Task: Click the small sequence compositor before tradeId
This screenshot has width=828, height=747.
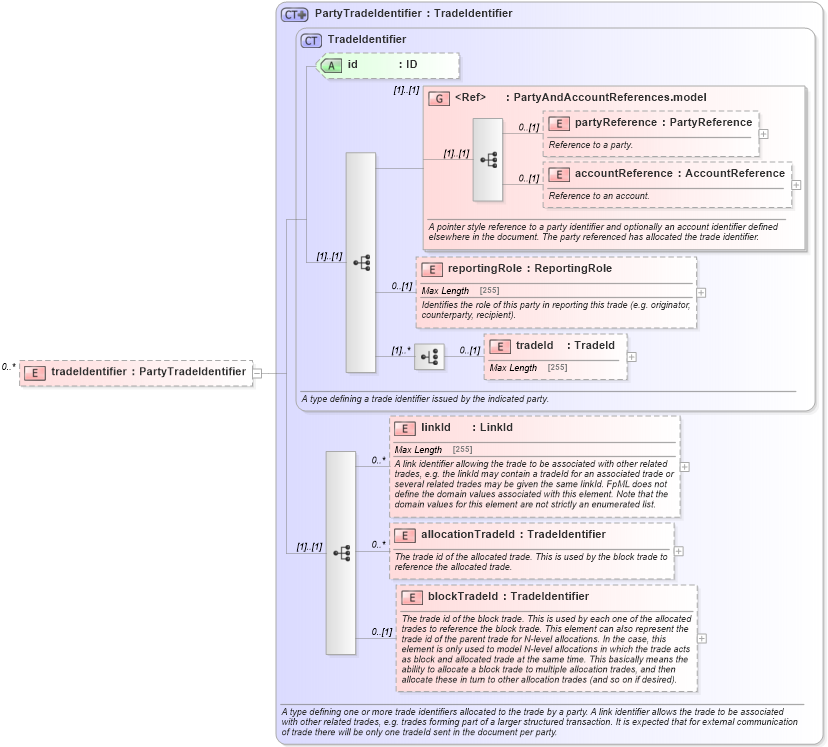Action: (429, 357)
